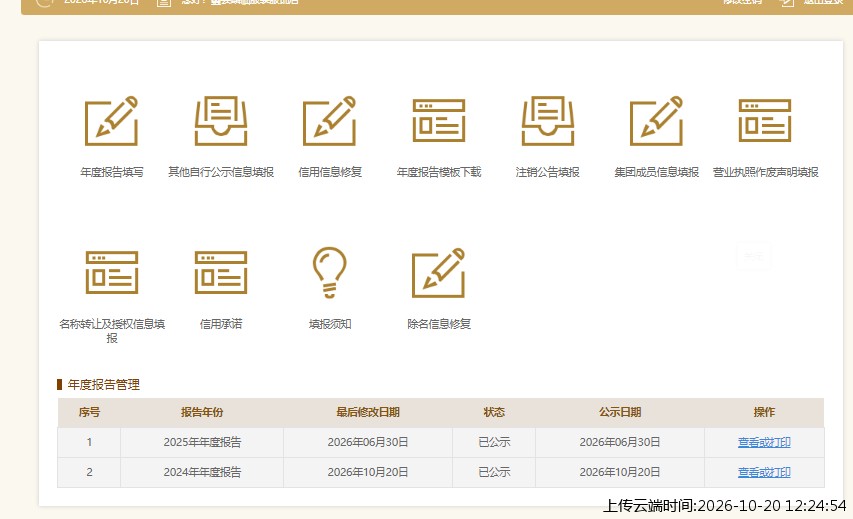Viewport: 853px width, 519px height.
Task: Select the 2025年年度报告 cell
Action: pos(202,442)
